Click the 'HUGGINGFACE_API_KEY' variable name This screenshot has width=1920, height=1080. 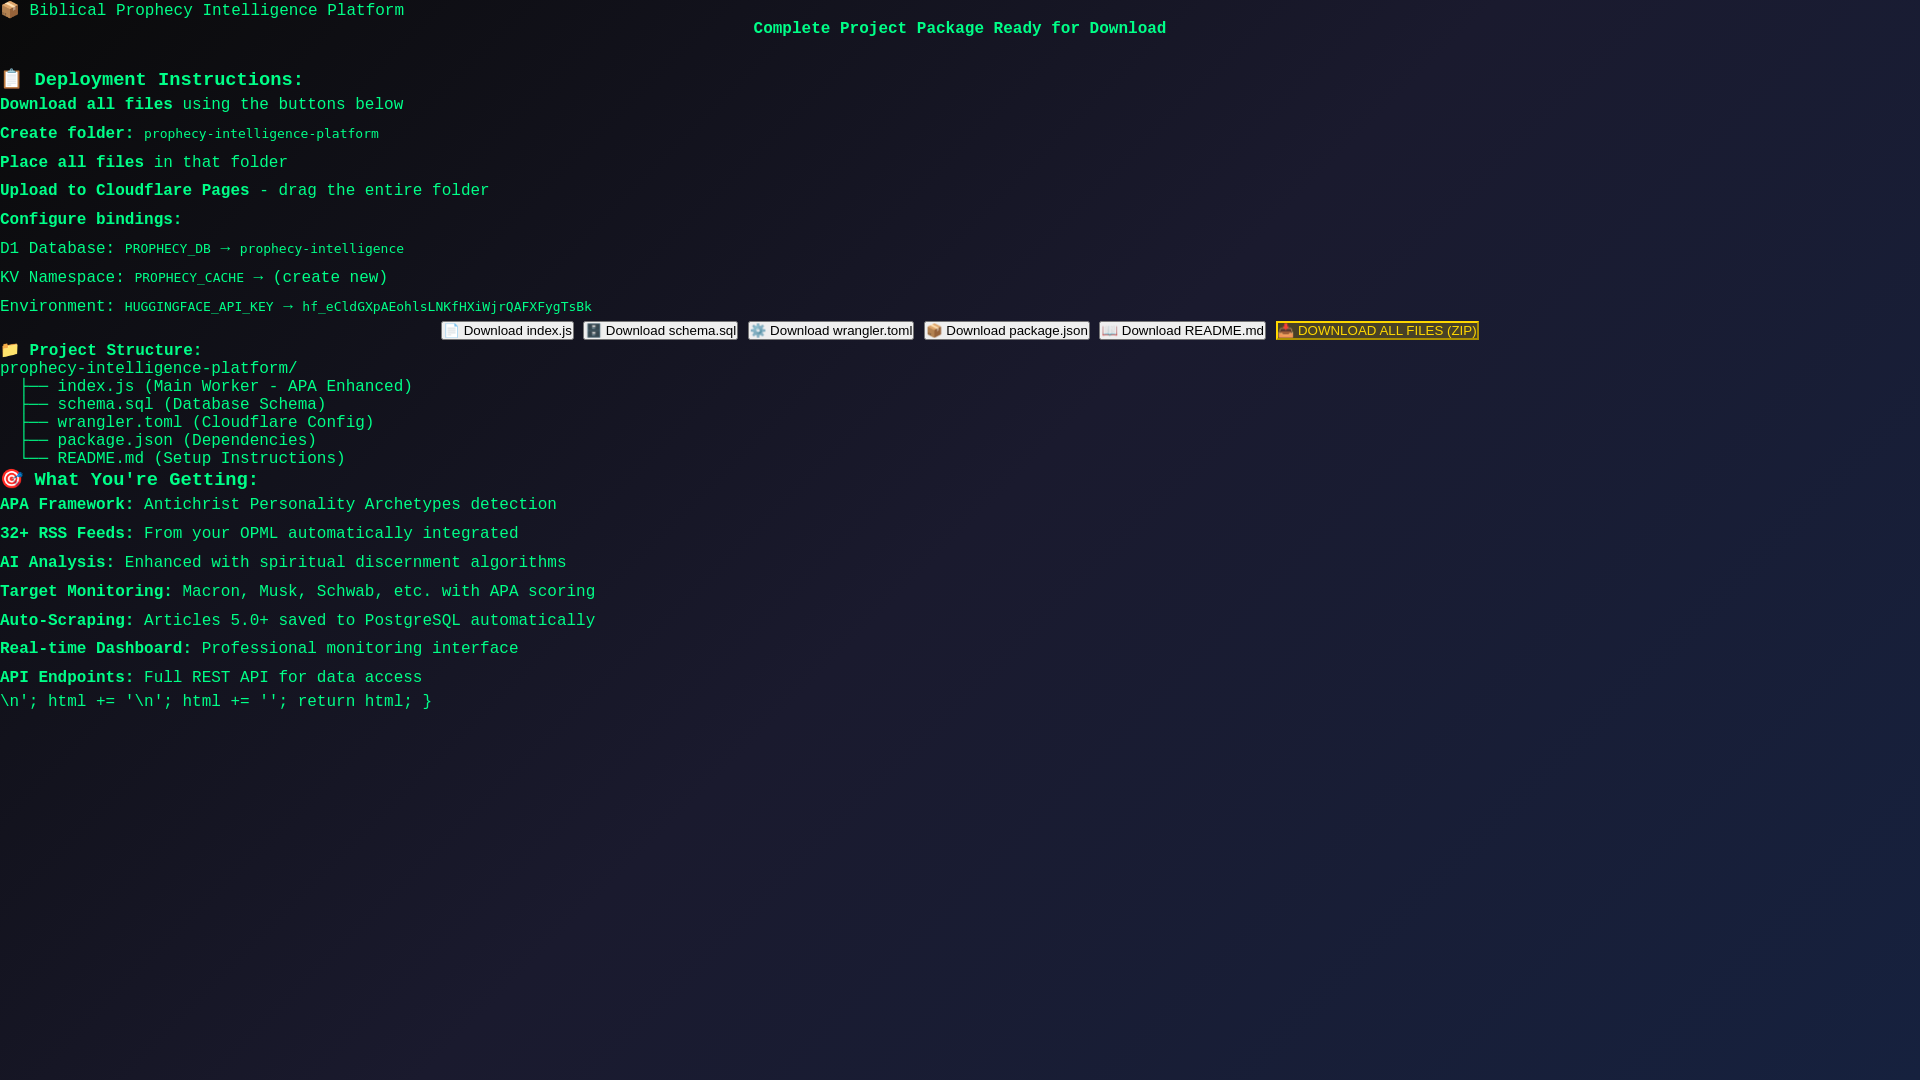point(199,307)
